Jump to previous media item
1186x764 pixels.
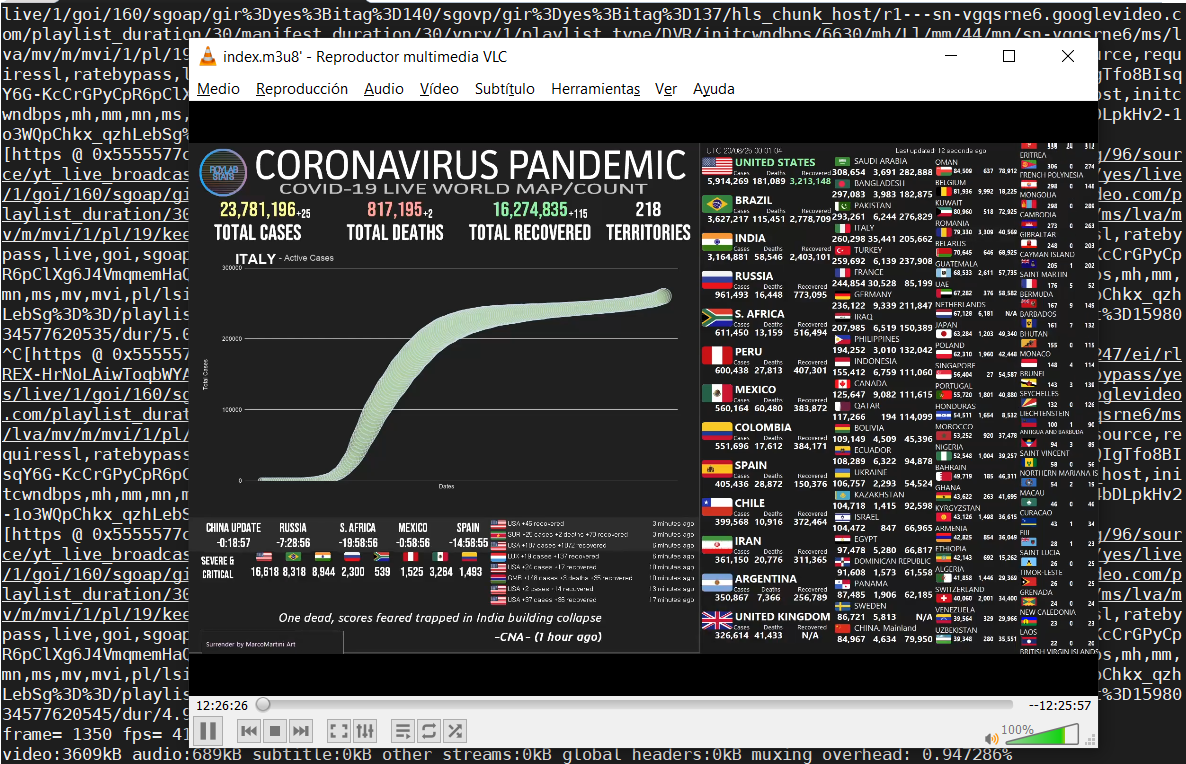(x=248, y=731)
